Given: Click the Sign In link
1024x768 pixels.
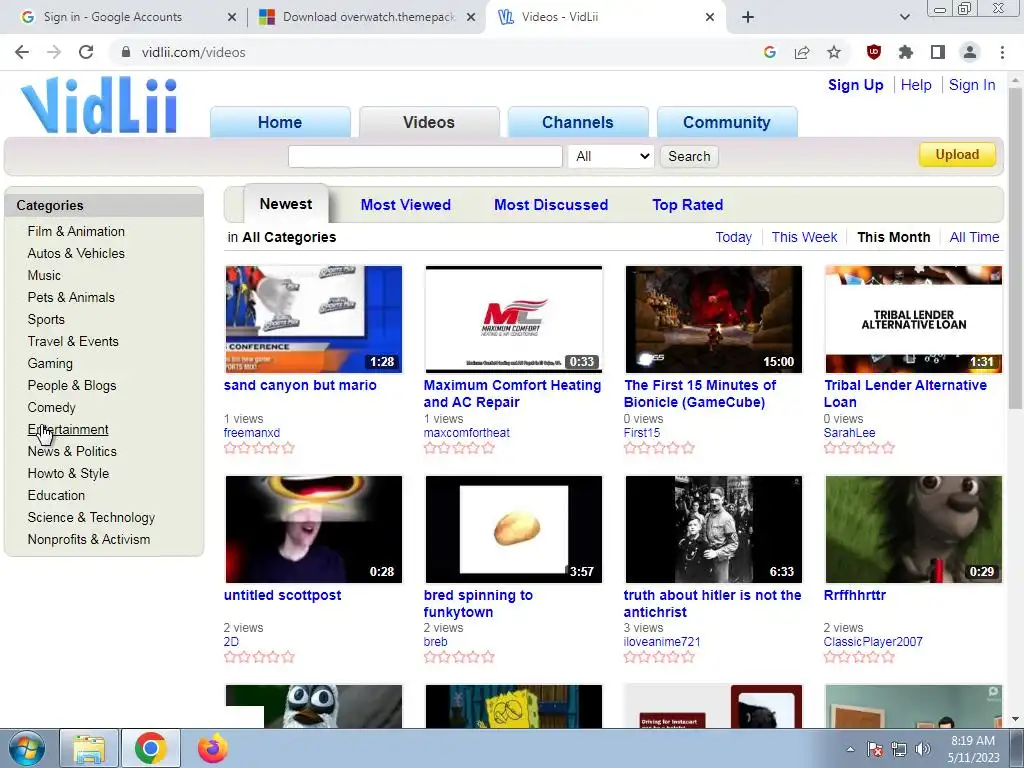Looking at the screenshot, I should point(972,85).
